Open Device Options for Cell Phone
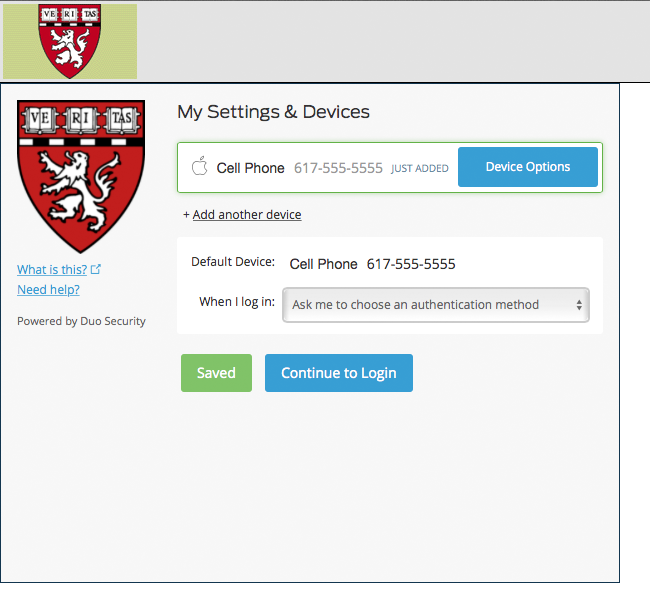Screen dimensions: 650x600 coord(528,167)
